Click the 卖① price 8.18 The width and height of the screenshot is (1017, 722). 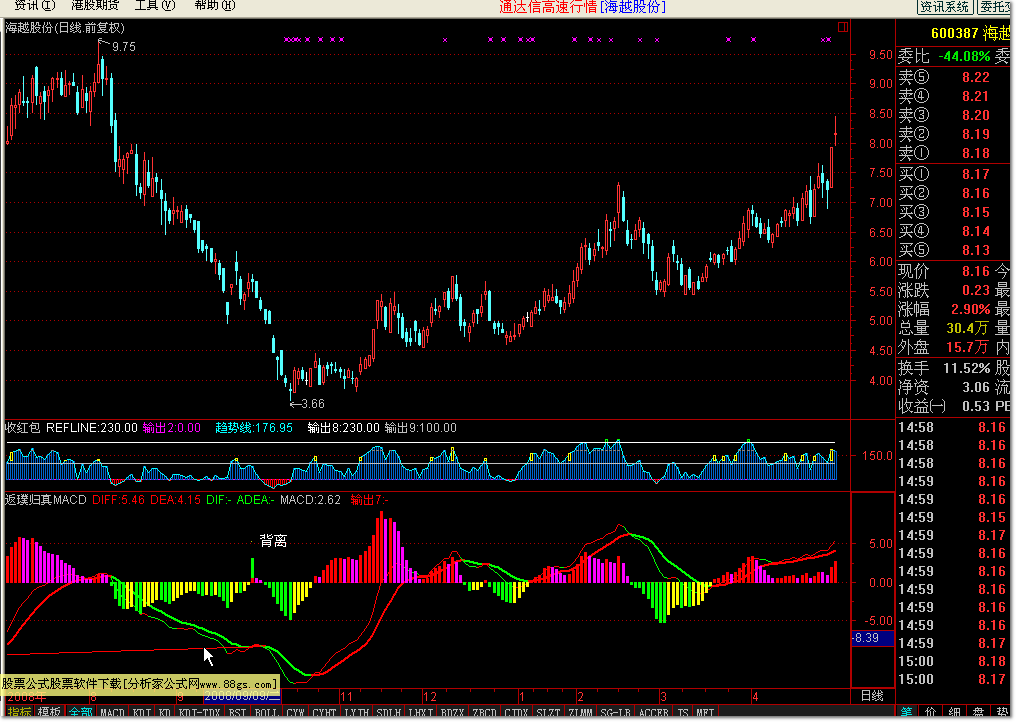click(x=975, y=153)
